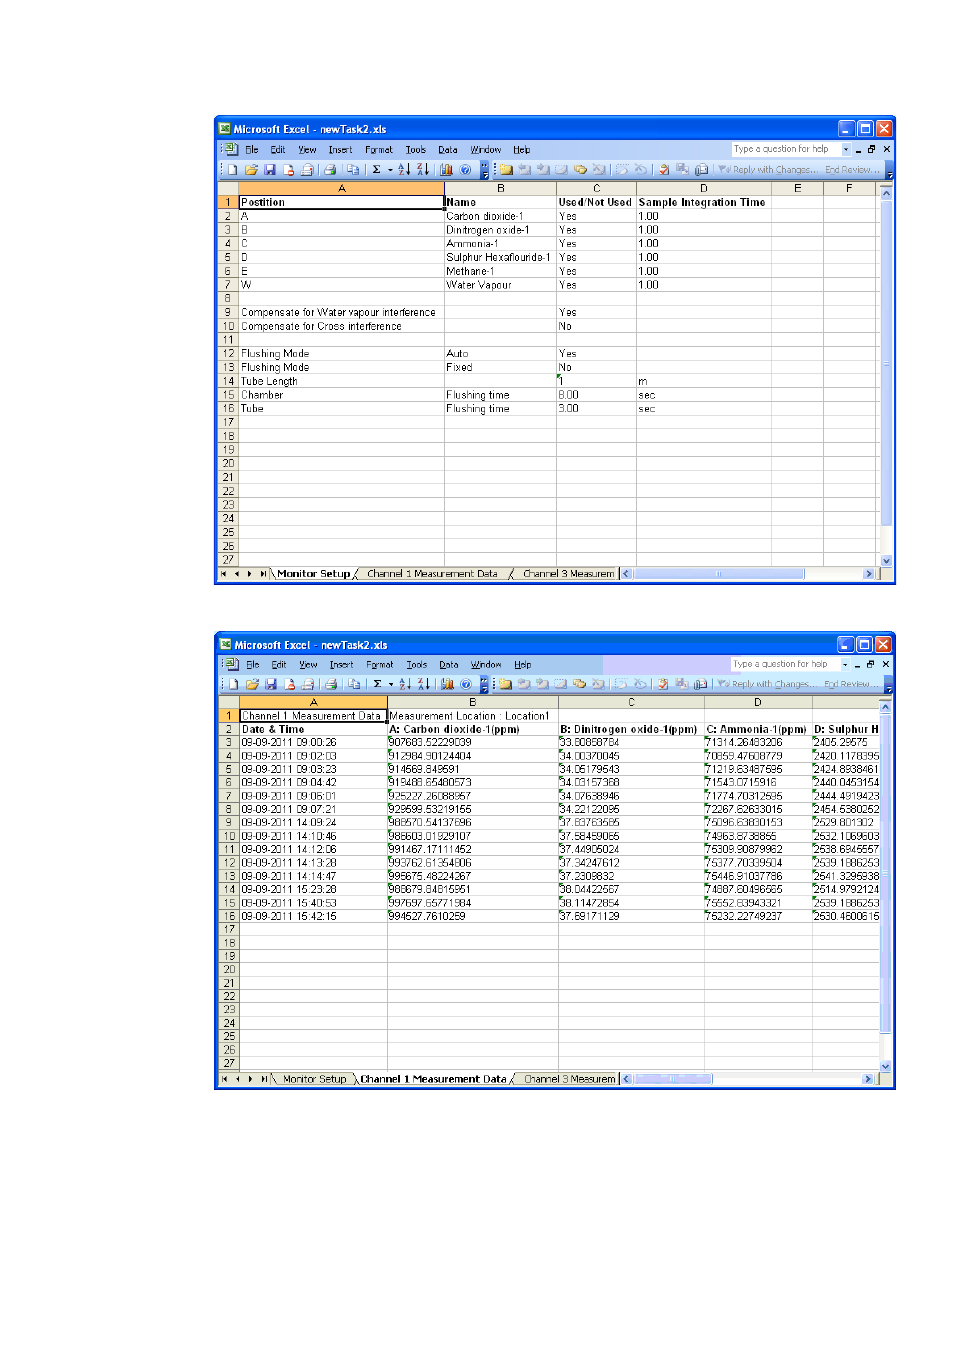Click New Comment icon in Monitor Setup window
Screen dimensions: 955x1350
pos(505,170)
